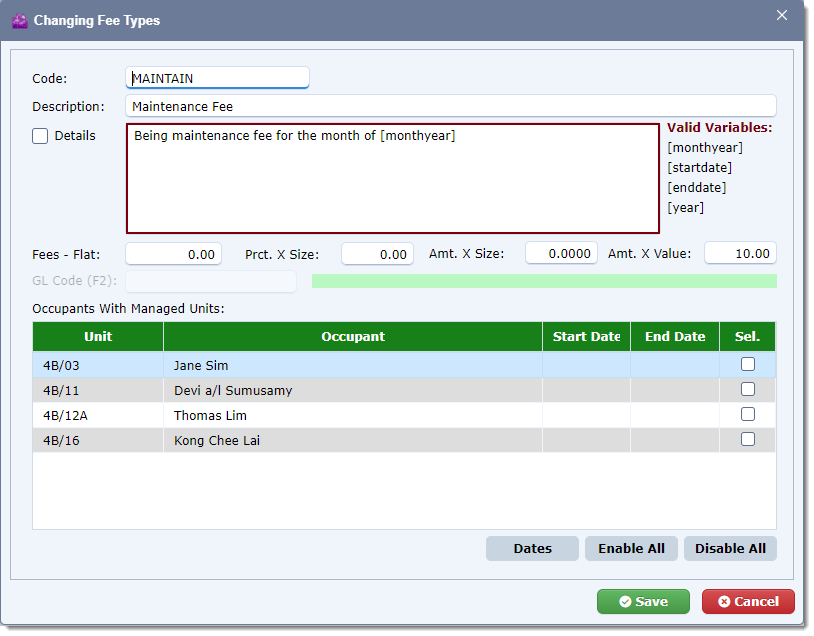
Task: Sort by the Occupant column header
Action: click(353, 337)
